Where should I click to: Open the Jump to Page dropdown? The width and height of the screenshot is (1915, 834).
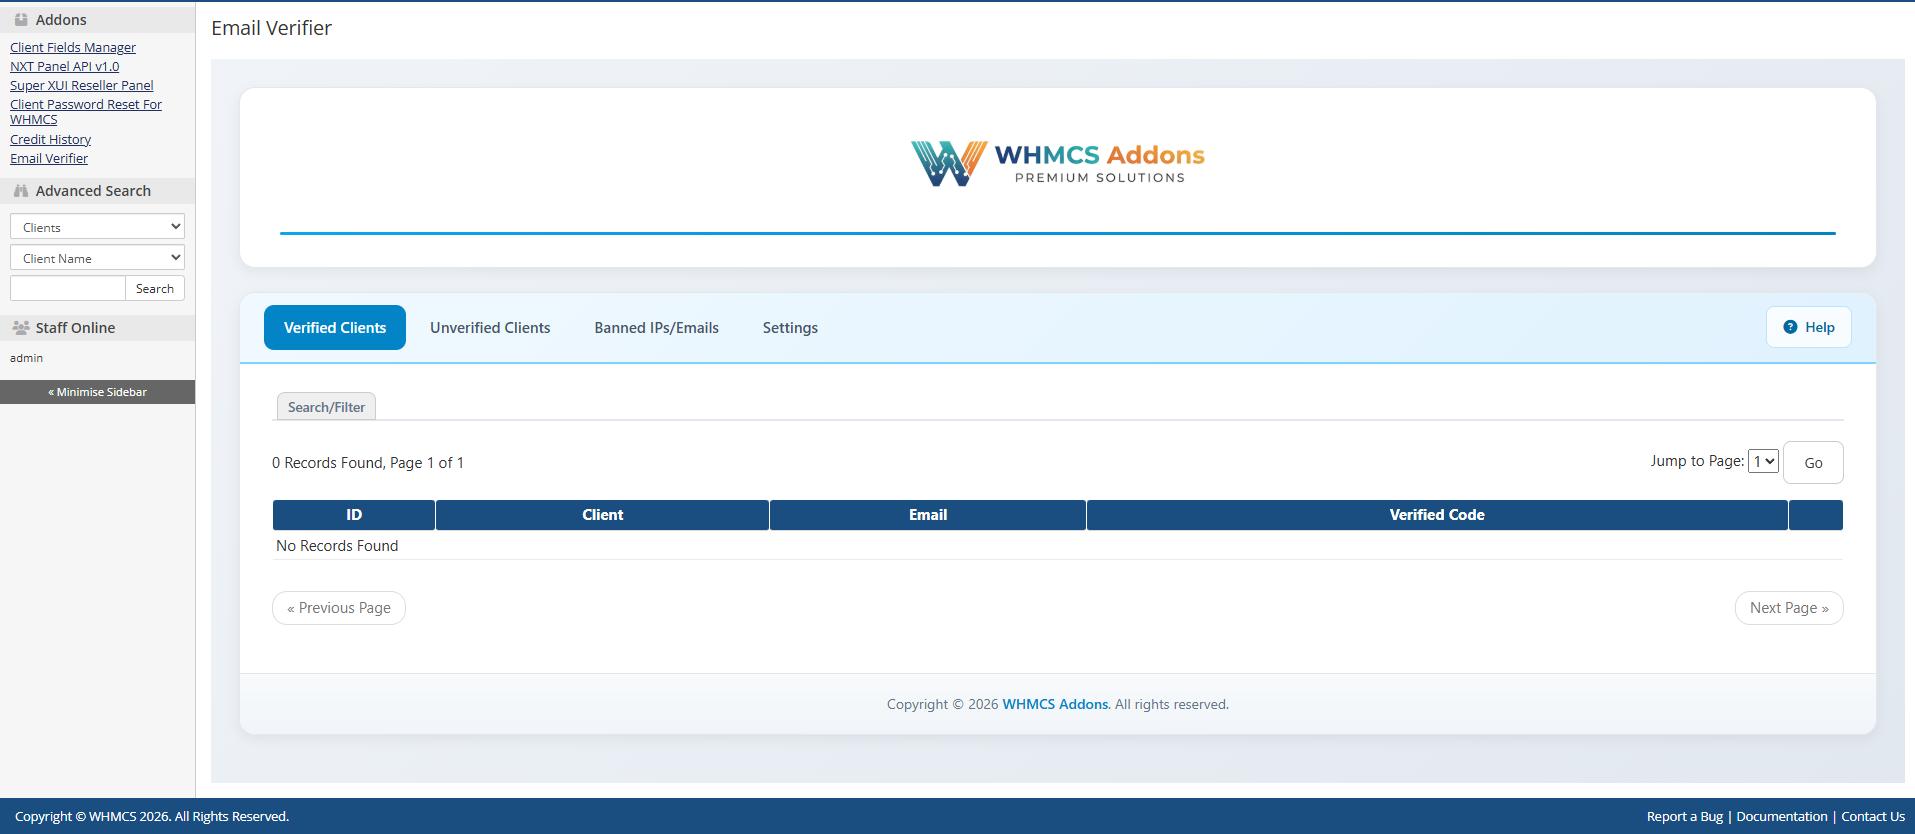point(1763,461)
